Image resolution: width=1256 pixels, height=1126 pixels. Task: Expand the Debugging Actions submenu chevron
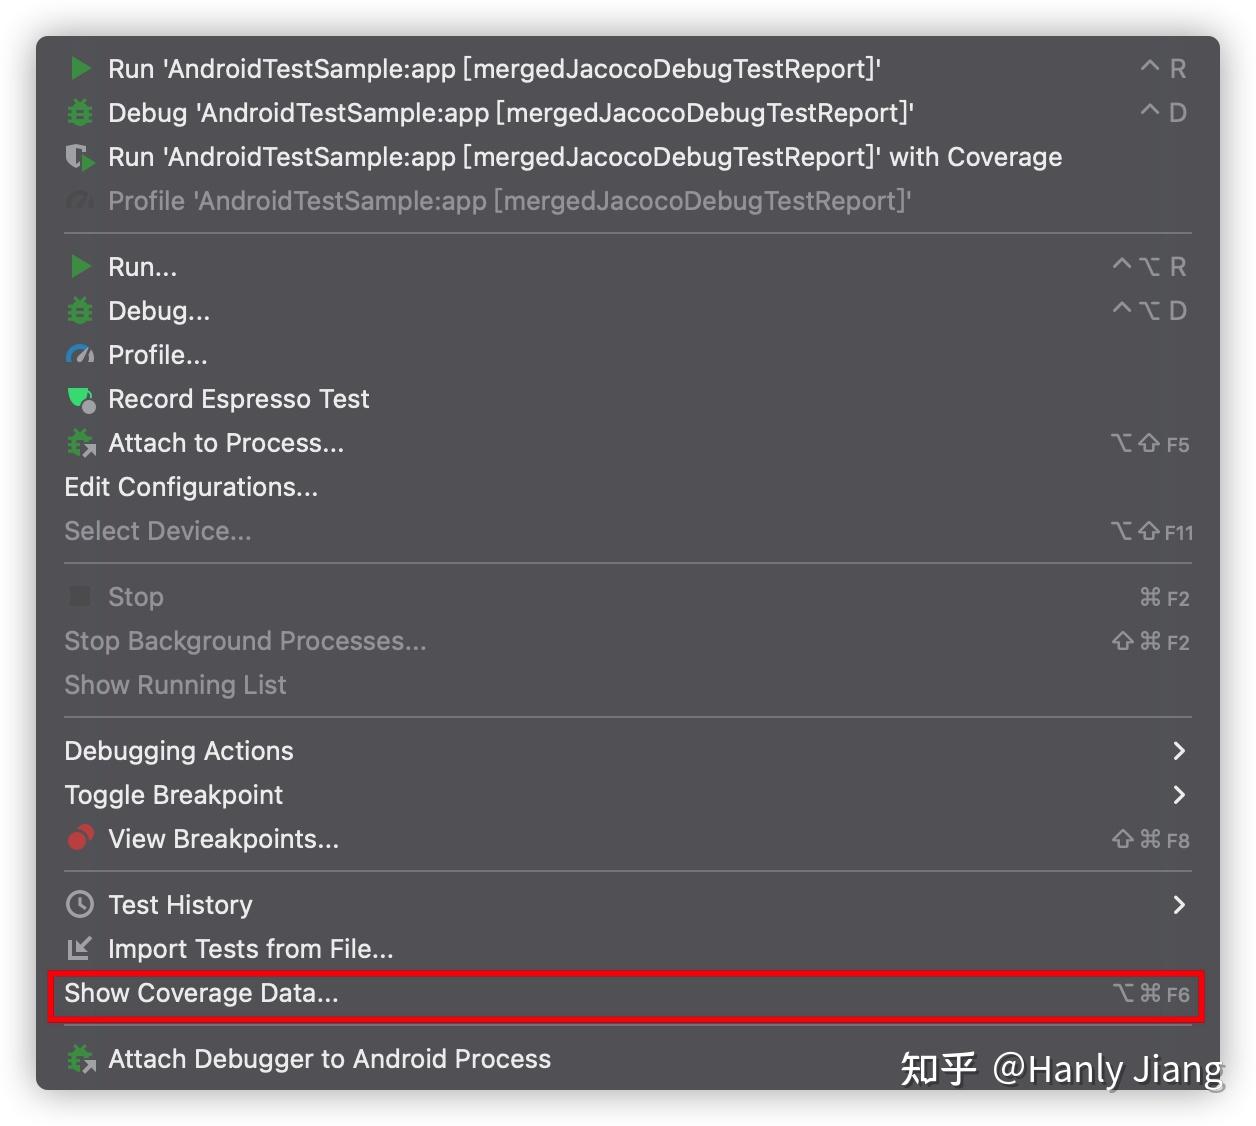[1179, 751]
